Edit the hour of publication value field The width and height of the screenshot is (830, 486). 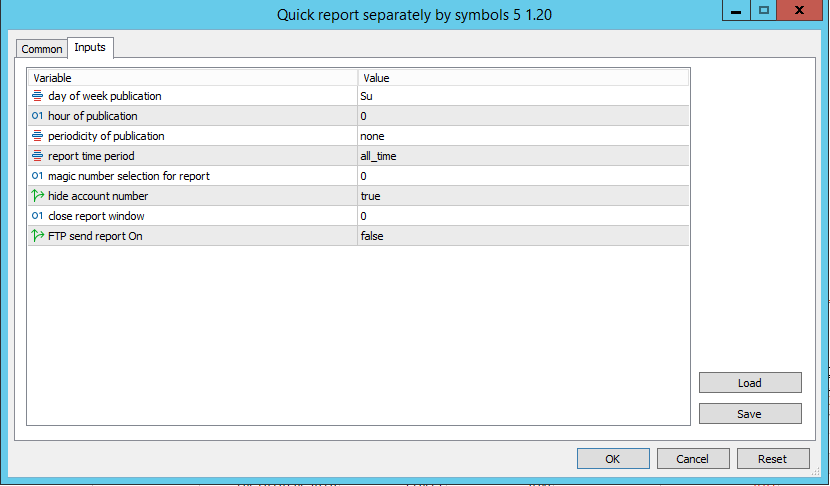point(522,116)
